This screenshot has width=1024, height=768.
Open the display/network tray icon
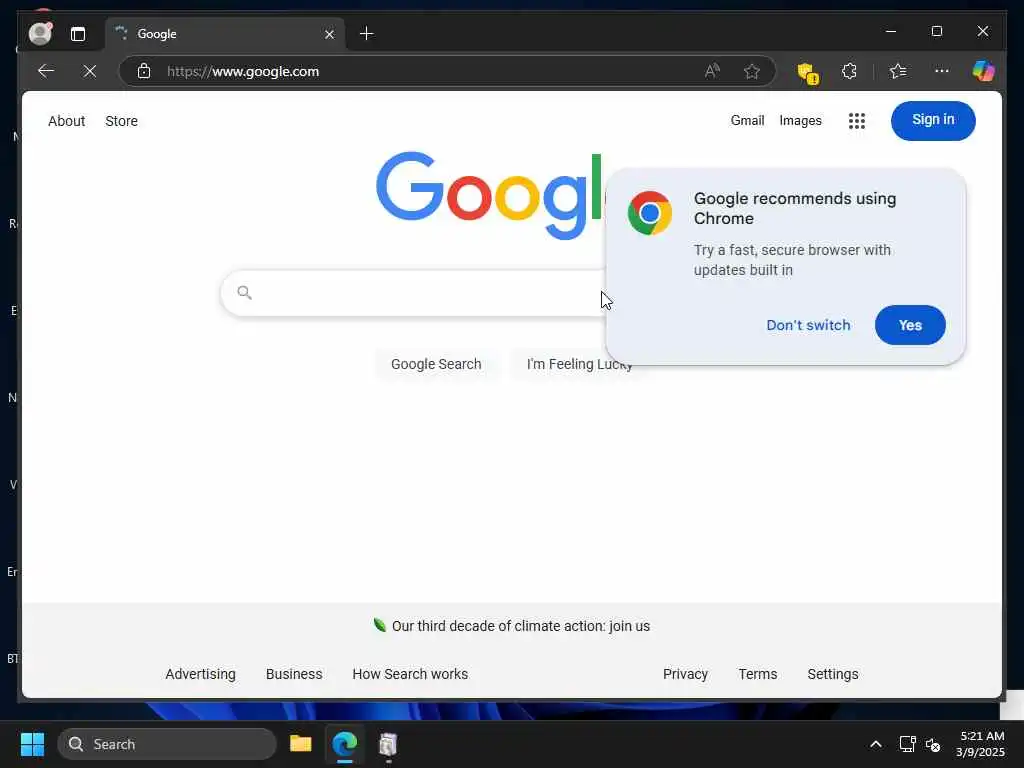pyautogui.click(x=907, y=744)
